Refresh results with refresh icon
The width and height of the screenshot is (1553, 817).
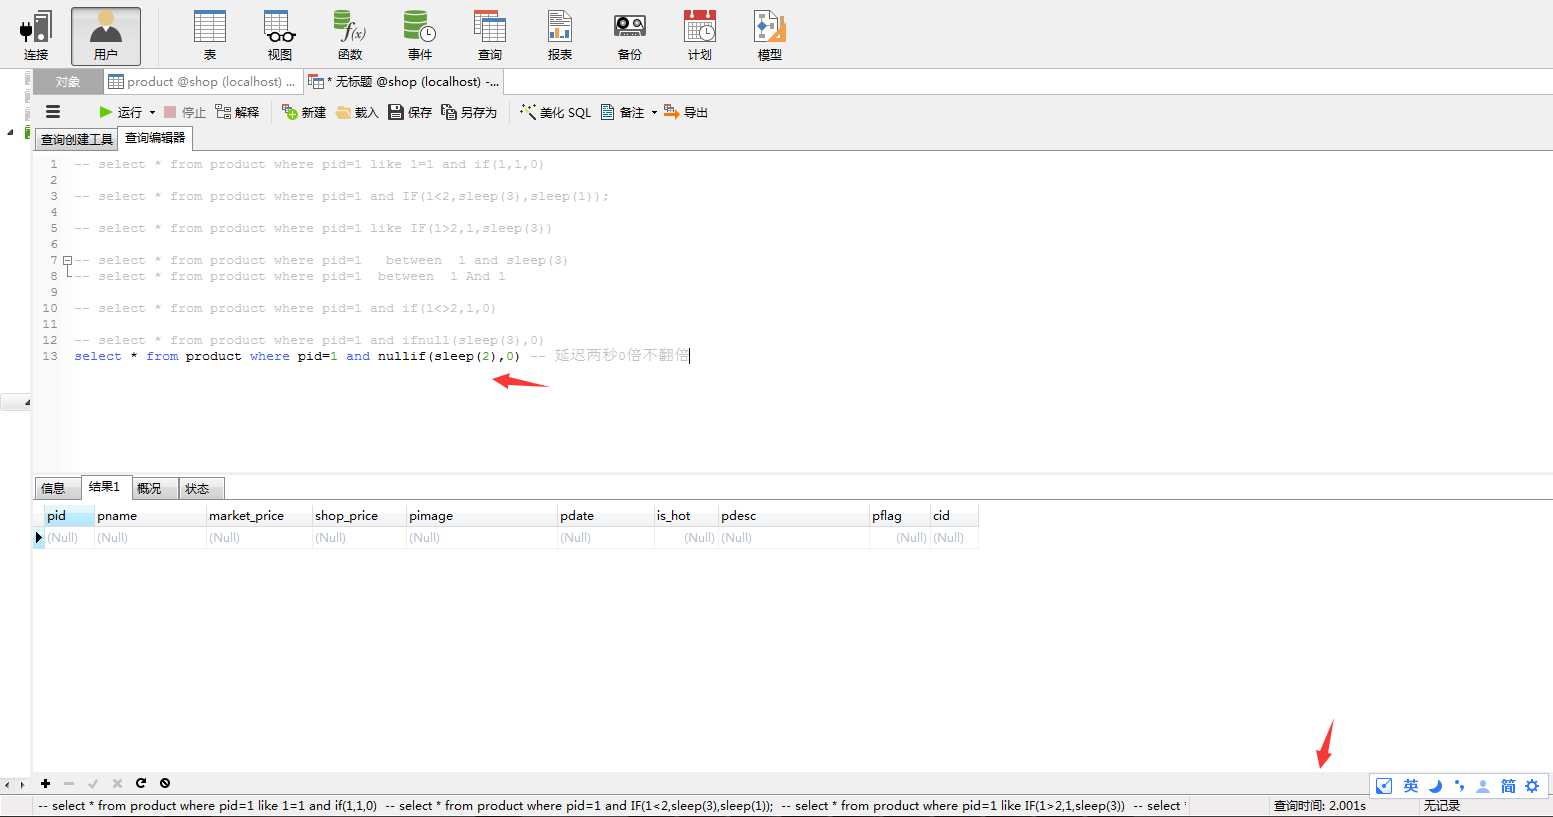[x=141, y=784]
